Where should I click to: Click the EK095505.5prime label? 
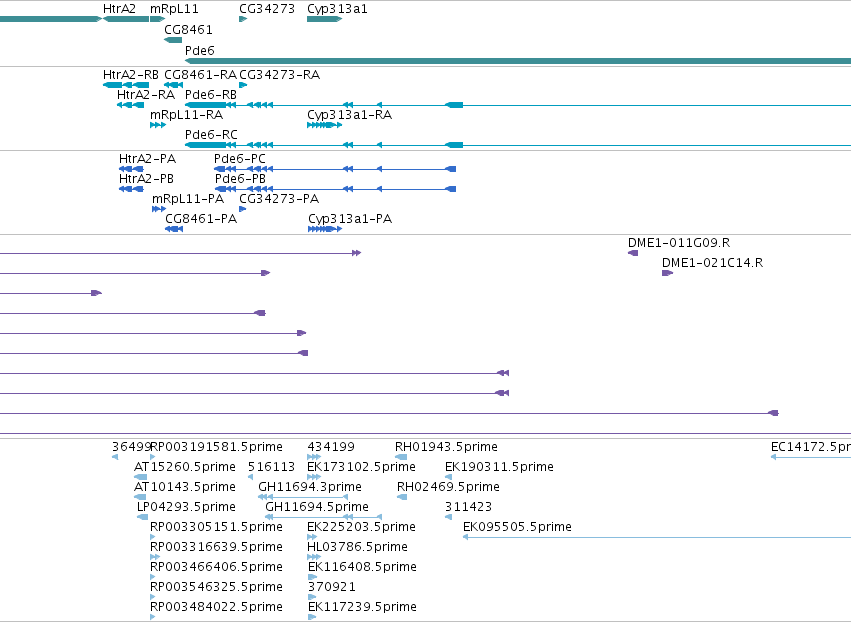click(x=517, y=527)
